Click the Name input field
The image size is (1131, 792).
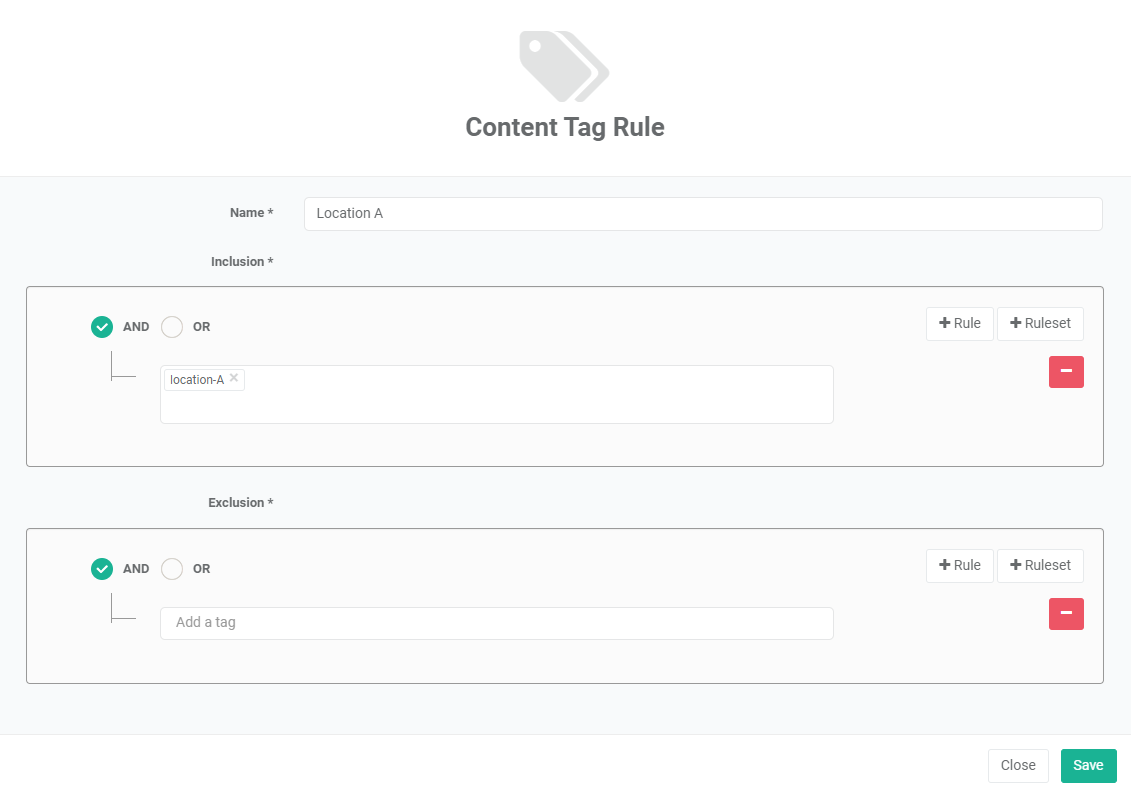[702, 214]
